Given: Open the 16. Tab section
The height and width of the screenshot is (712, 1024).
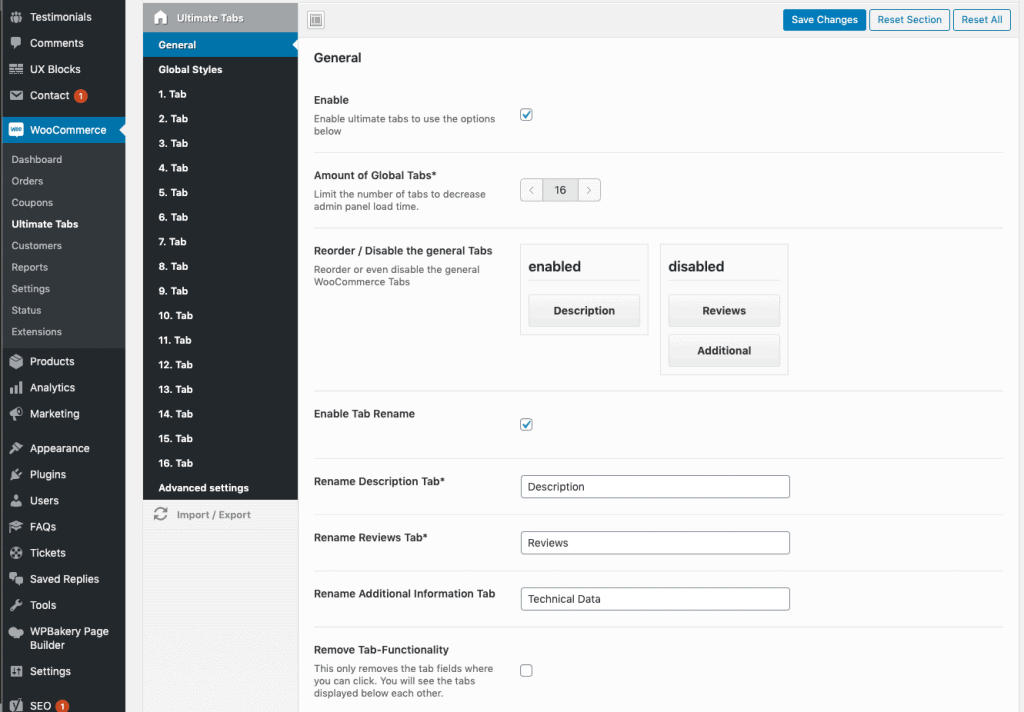Looking at the screenshot, I should 220,463.
